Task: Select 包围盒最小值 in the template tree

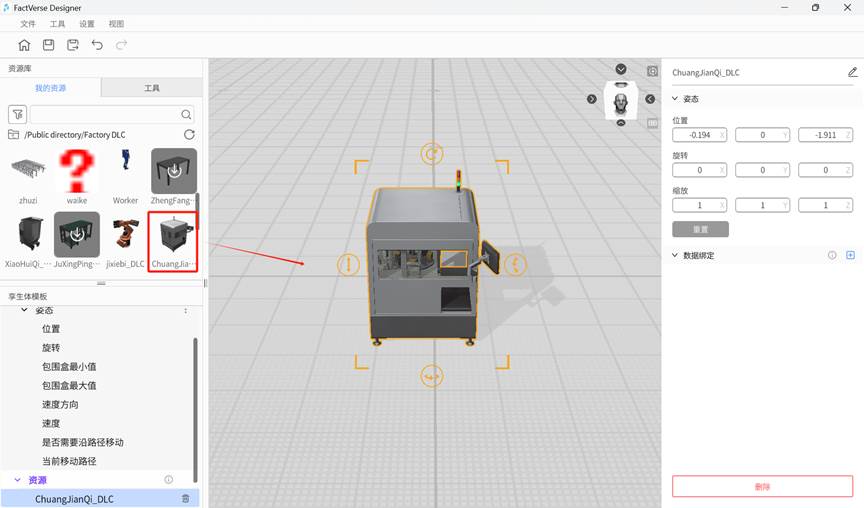Action: pos(69,366)
